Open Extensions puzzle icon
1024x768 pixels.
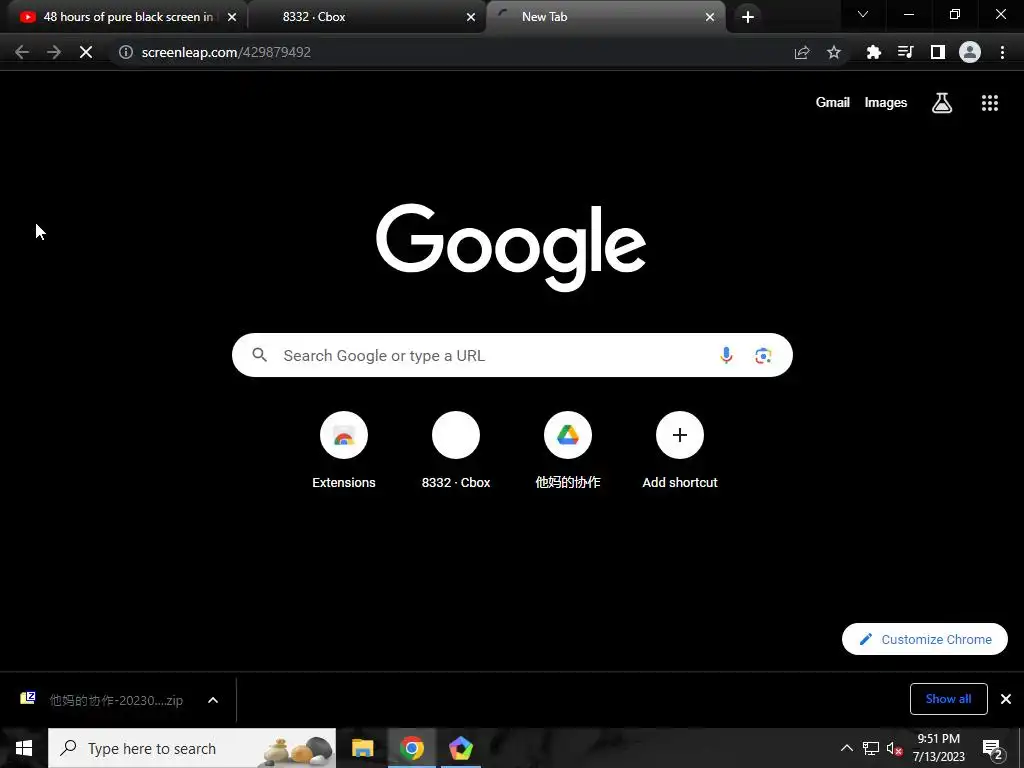coord(874,52)
